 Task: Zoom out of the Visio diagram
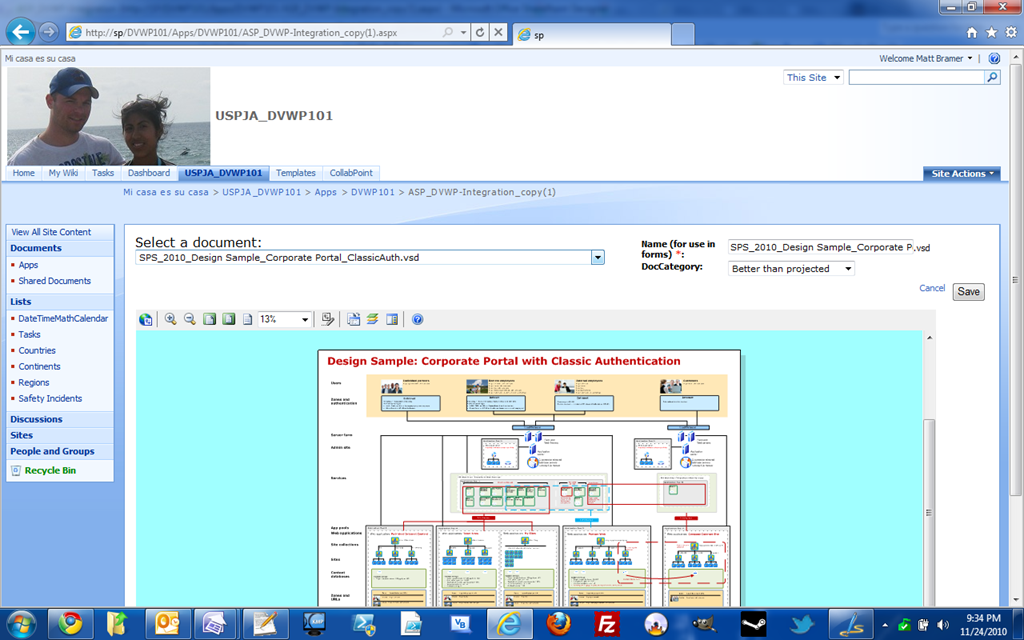point(190,319)
